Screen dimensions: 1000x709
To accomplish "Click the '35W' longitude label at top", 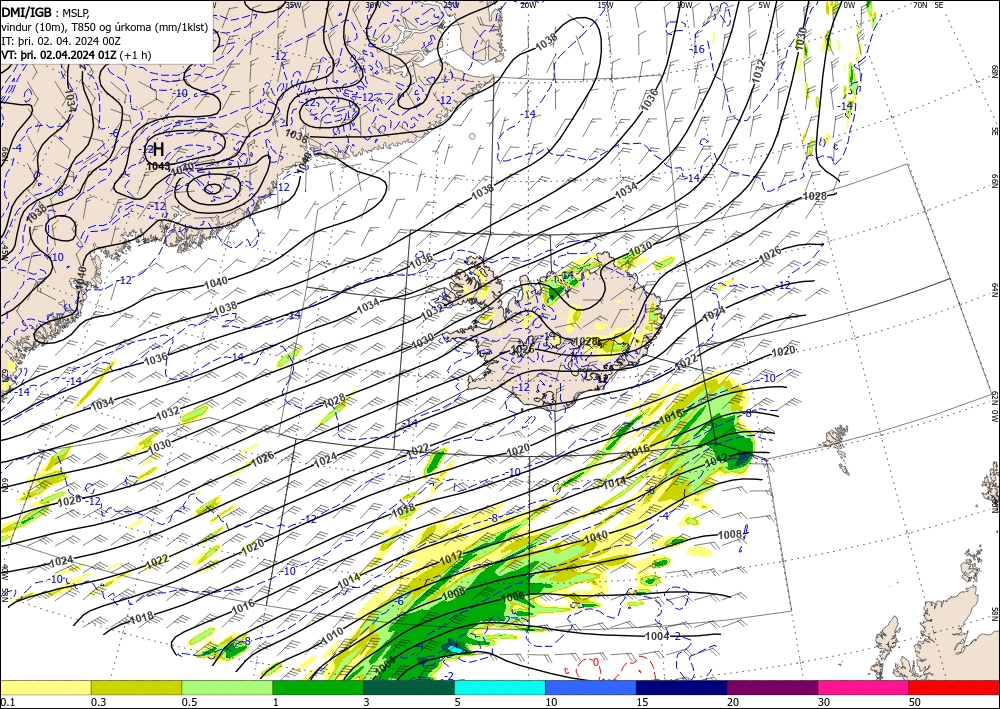I will click(293, 5).
